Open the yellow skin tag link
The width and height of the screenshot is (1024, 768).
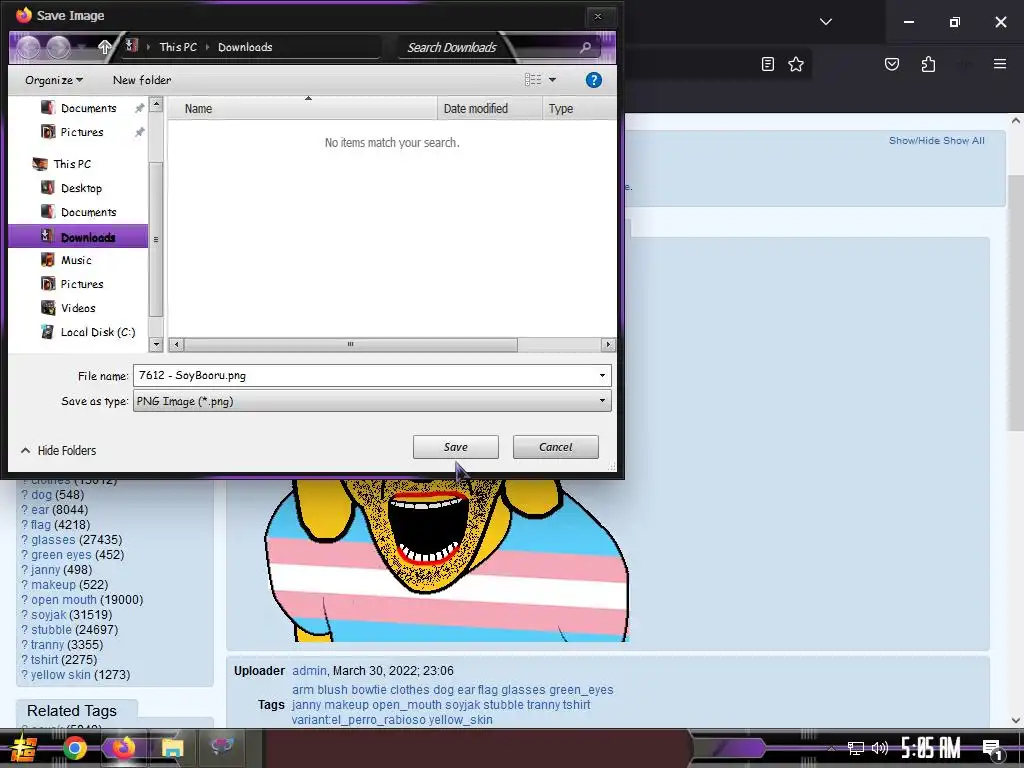pyautogui.click(x=61, y=675)
